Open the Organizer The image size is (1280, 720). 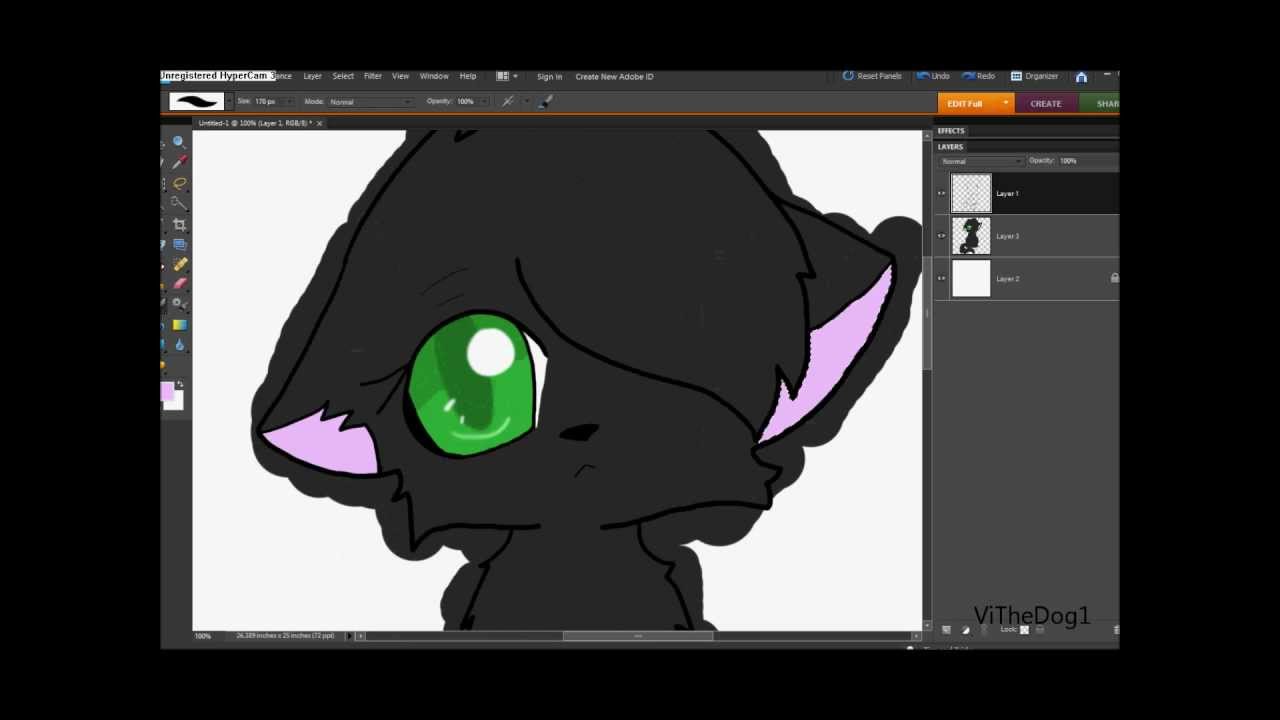(x=1034, y=76)
